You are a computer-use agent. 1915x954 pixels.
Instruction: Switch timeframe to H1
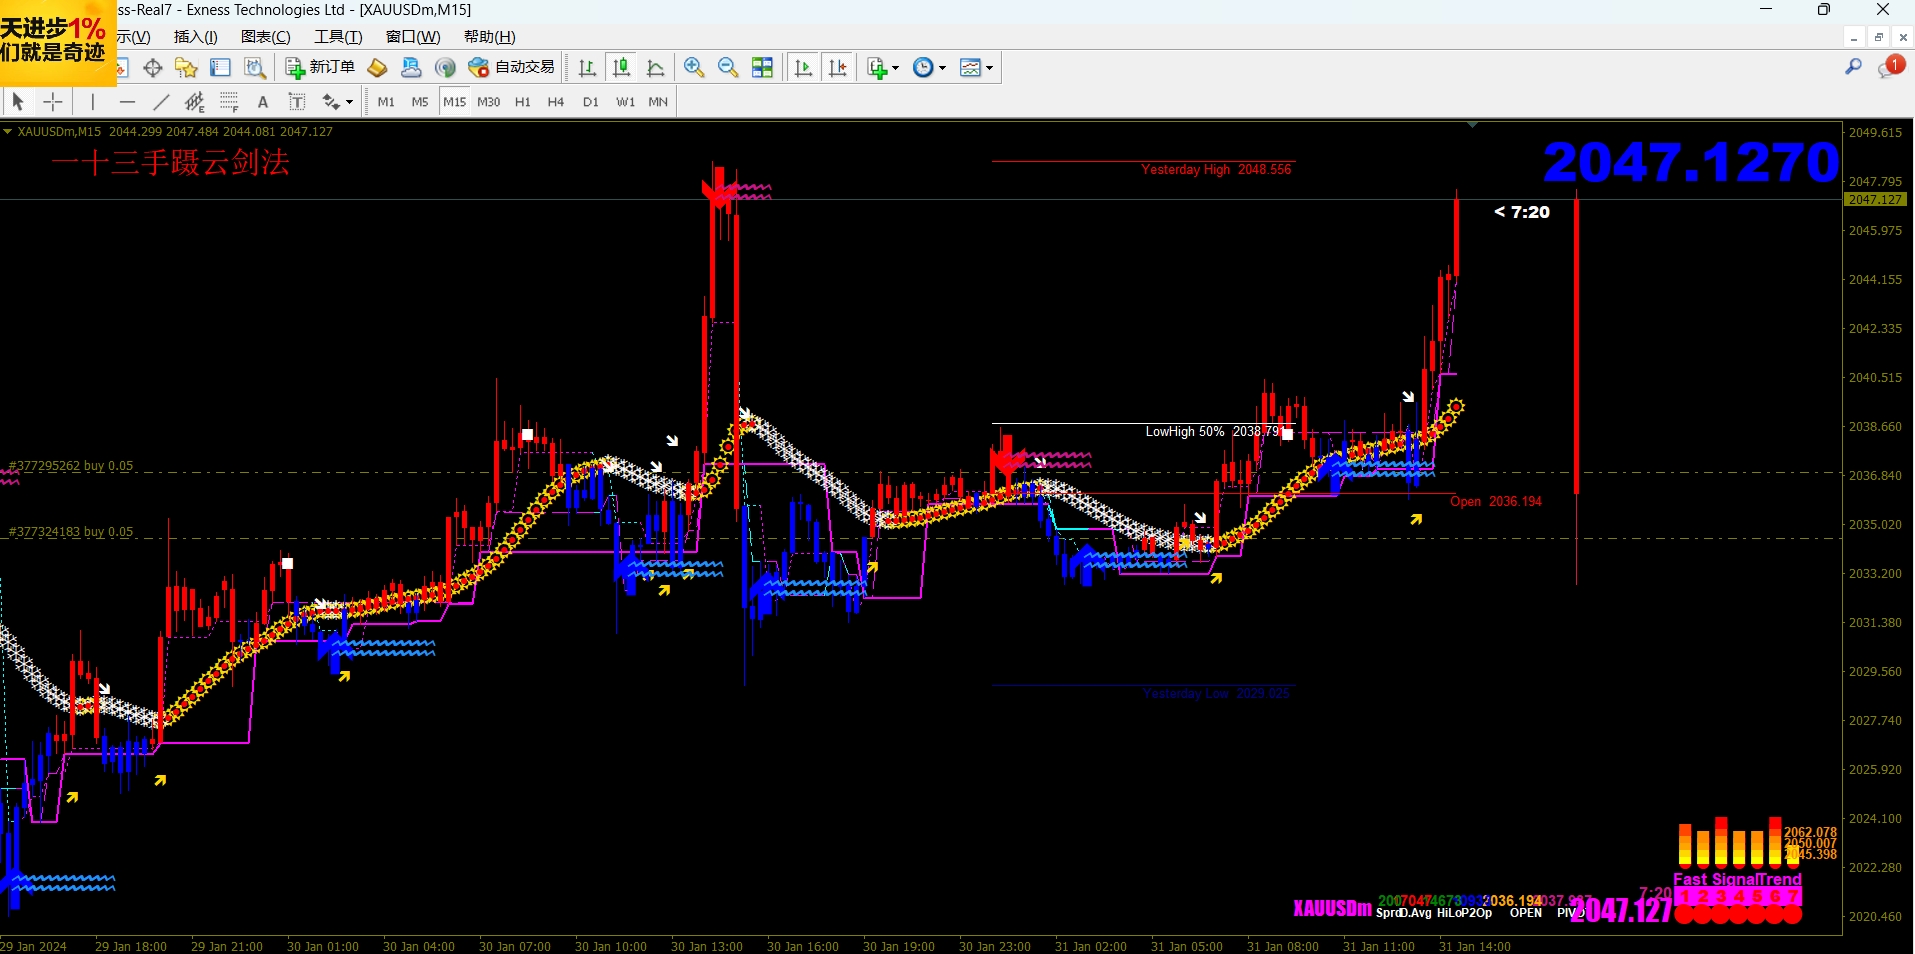522,101
